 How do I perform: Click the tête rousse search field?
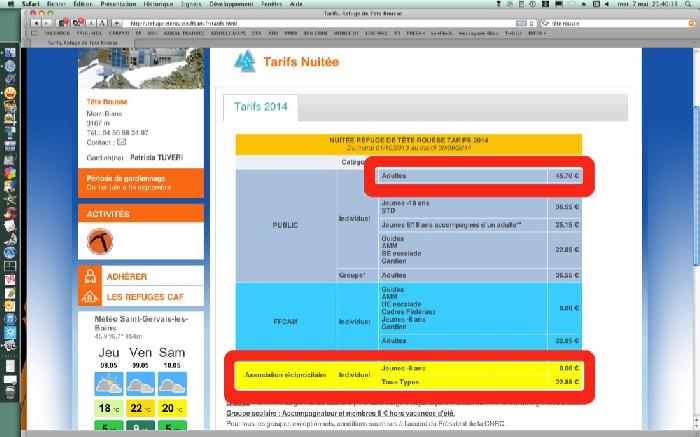tap(618, 23)
